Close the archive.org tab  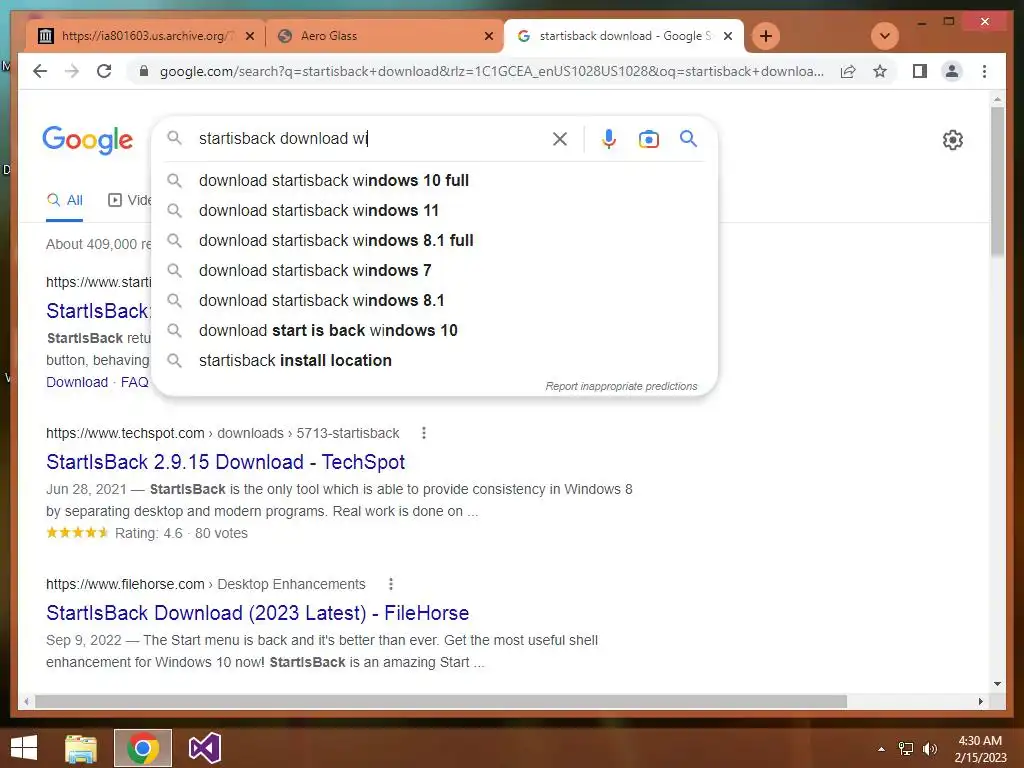[249, 36]
